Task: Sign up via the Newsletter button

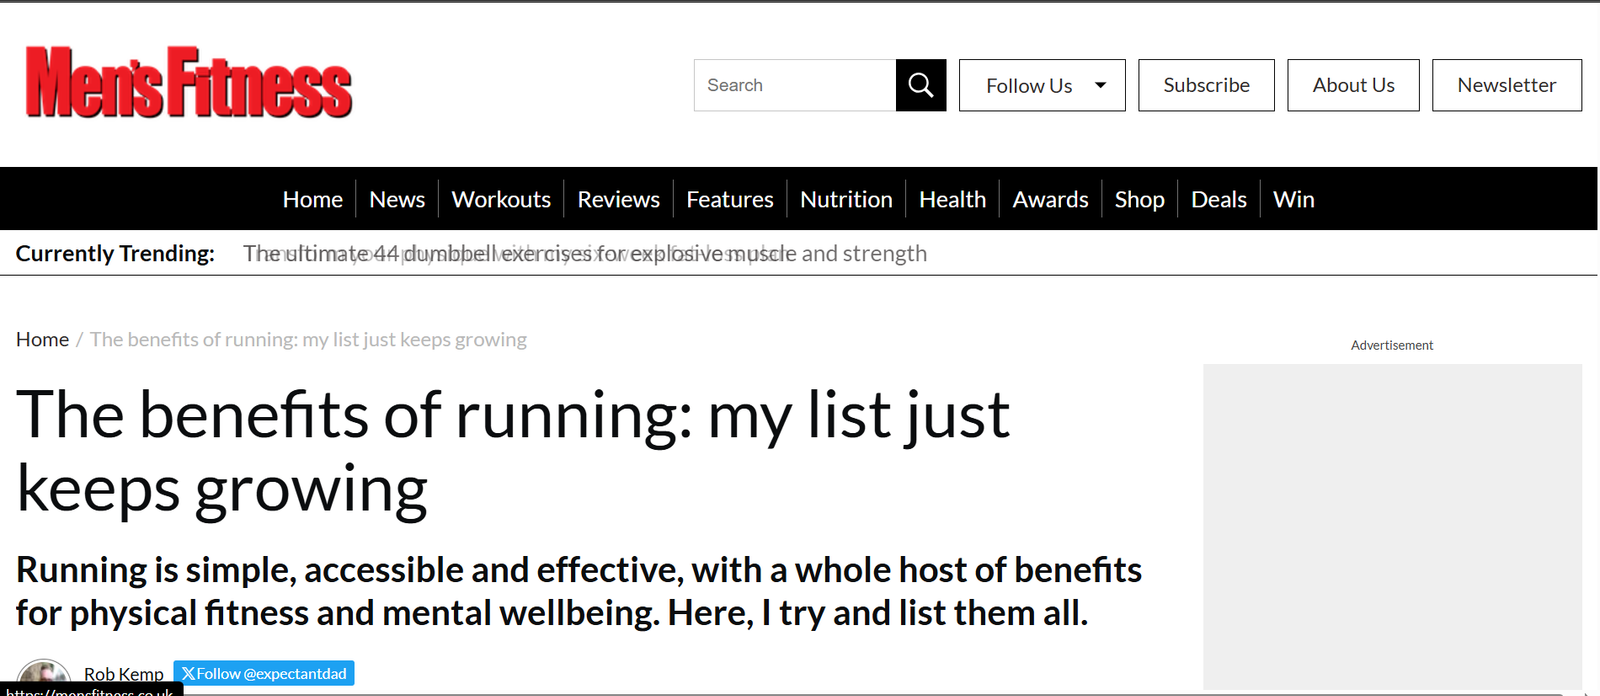Action: (1506, 85)
